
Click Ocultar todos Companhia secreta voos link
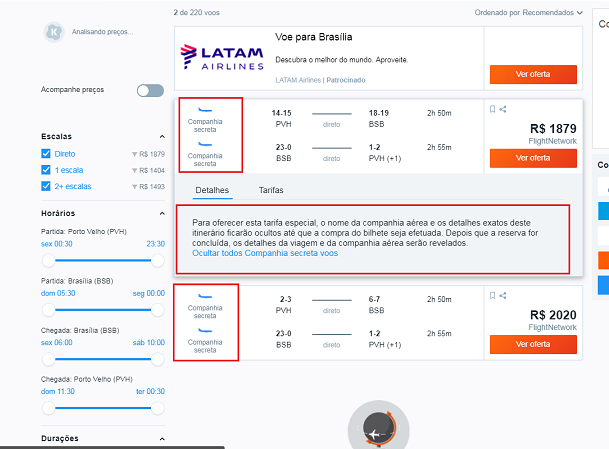[265, 253]
